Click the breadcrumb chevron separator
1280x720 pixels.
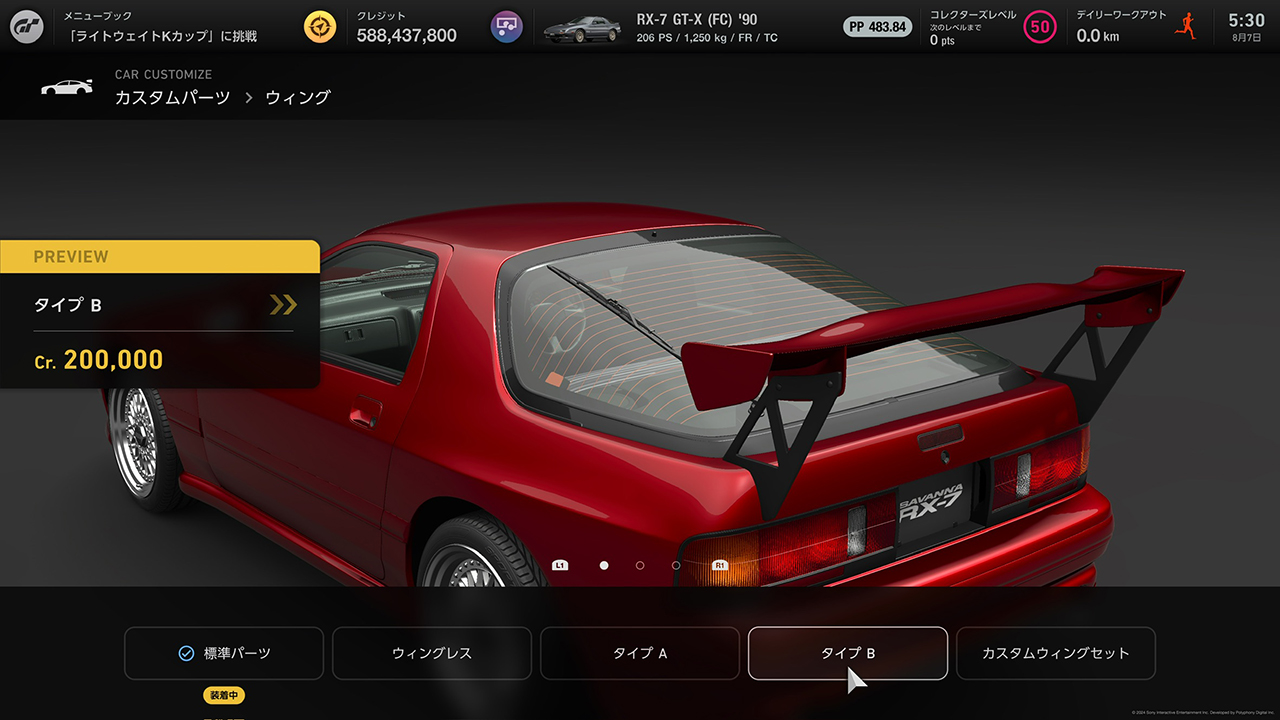[x=249, y=98]
